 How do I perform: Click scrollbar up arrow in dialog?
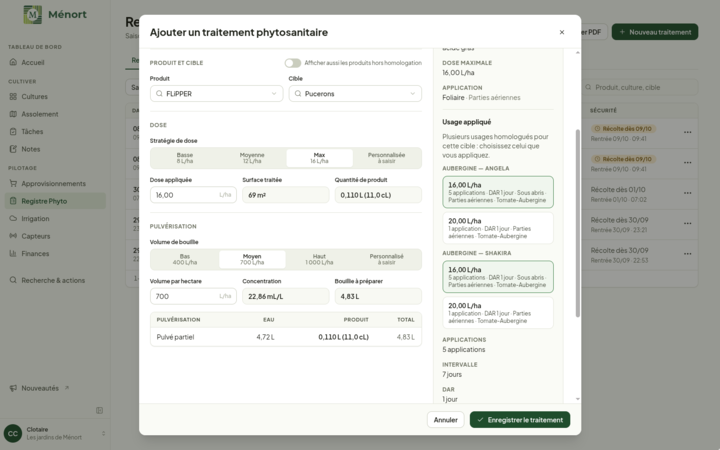click(578, 53)
